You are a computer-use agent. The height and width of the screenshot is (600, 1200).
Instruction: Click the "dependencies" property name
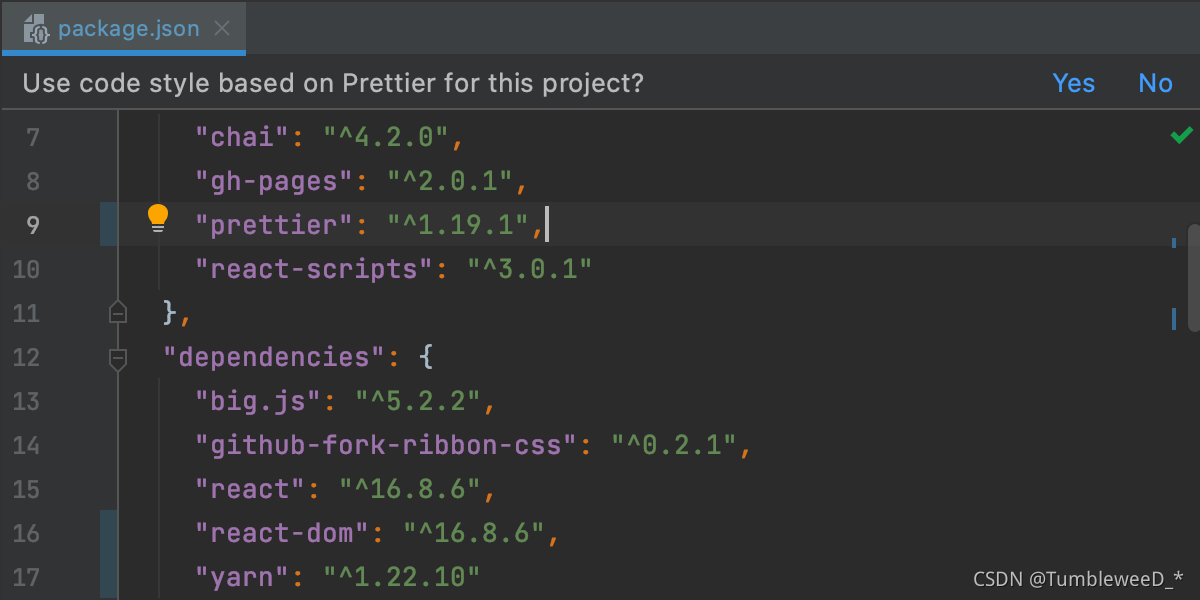pos(273,357)
